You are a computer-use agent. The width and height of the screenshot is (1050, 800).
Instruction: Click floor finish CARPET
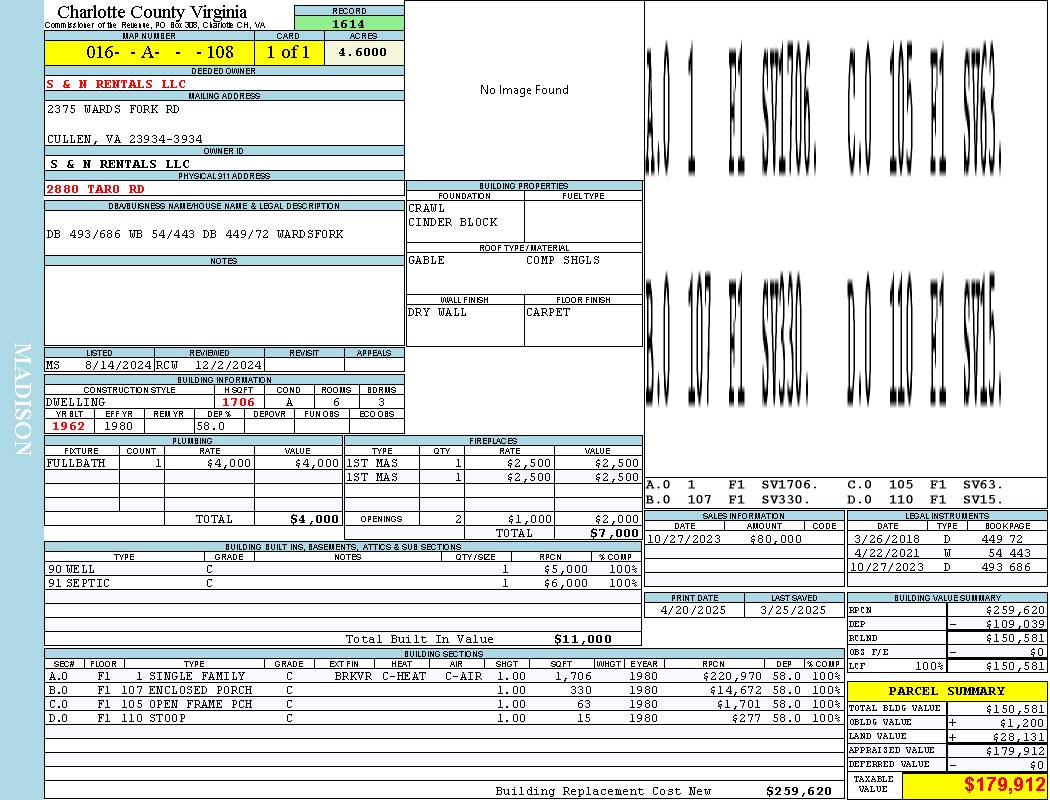click(548, 313)
